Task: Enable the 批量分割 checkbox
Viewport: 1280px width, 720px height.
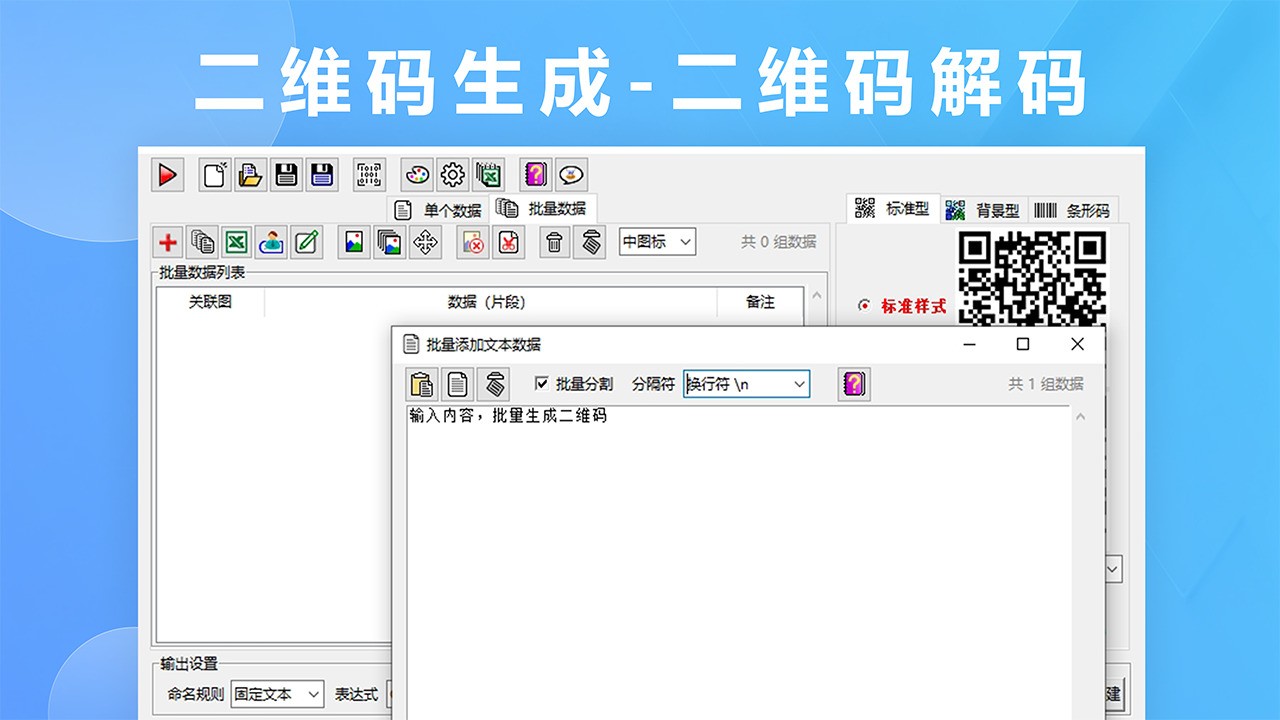Action: tap(541, 383)
